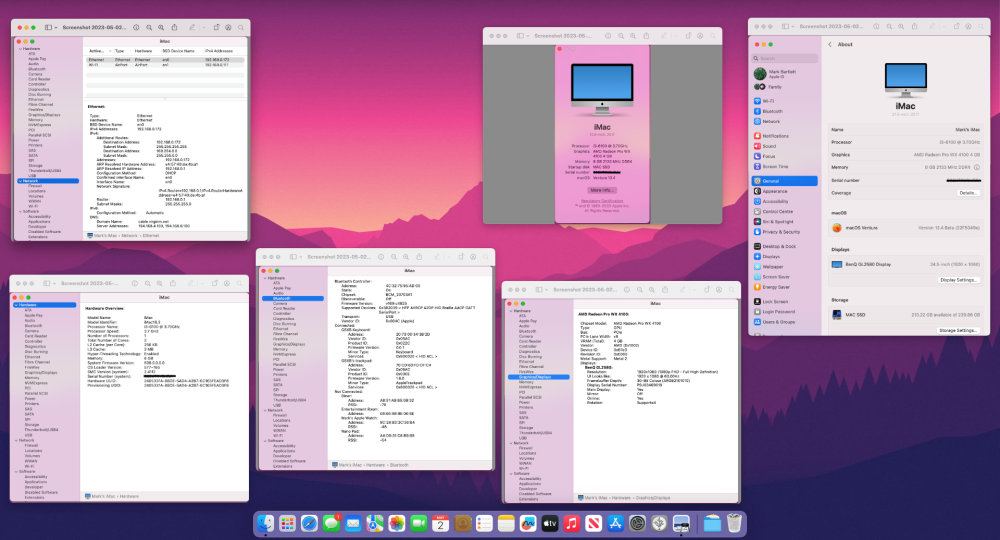1000x540 pixels.
Task: Zoom in on the Bluetooth screenshot window
Action: tap(406, 257)
